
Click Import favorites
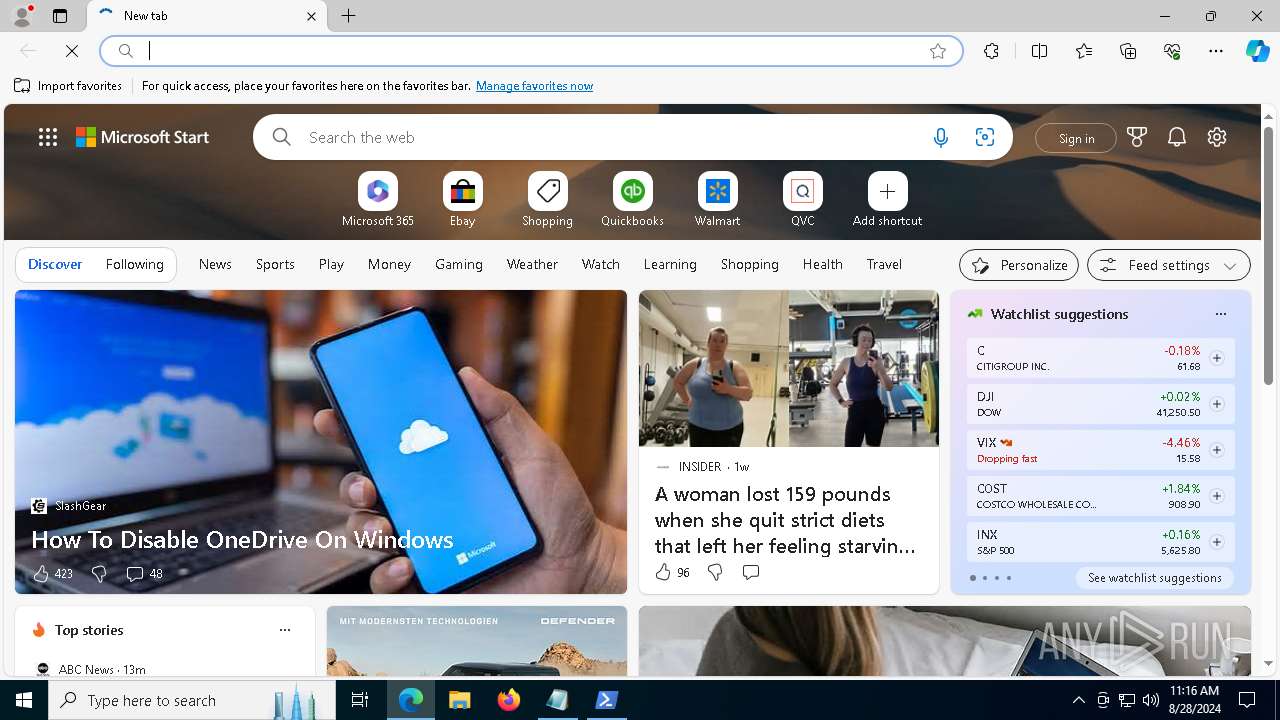tap(68, 86)
